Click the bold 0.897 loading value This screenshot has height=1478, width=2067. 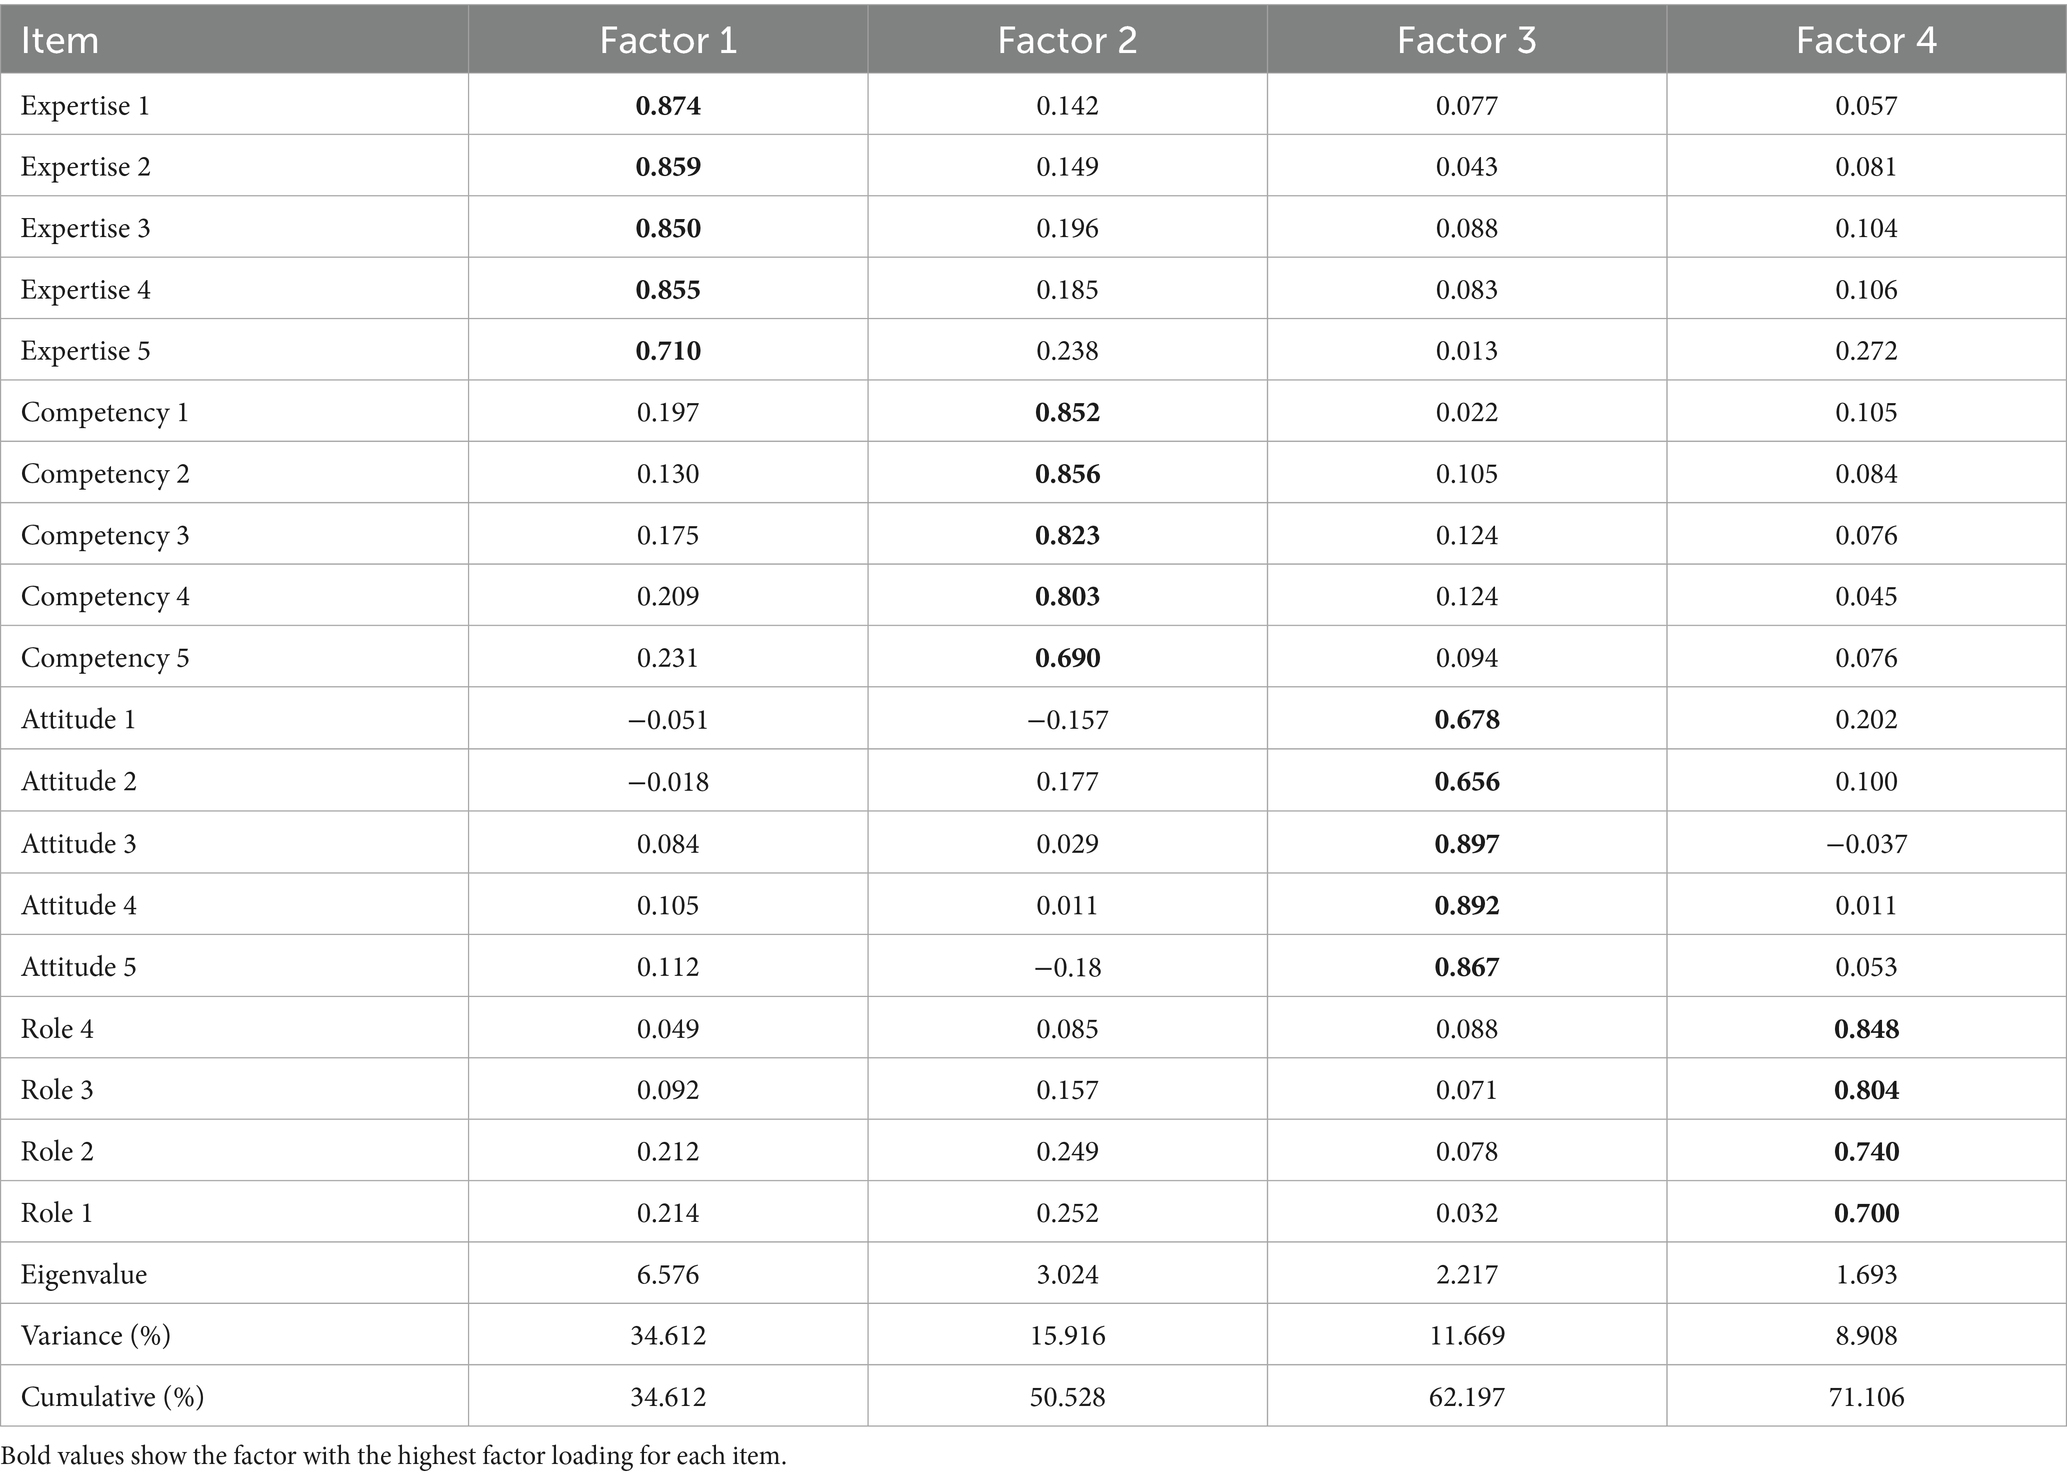(x=1466, y=844)
